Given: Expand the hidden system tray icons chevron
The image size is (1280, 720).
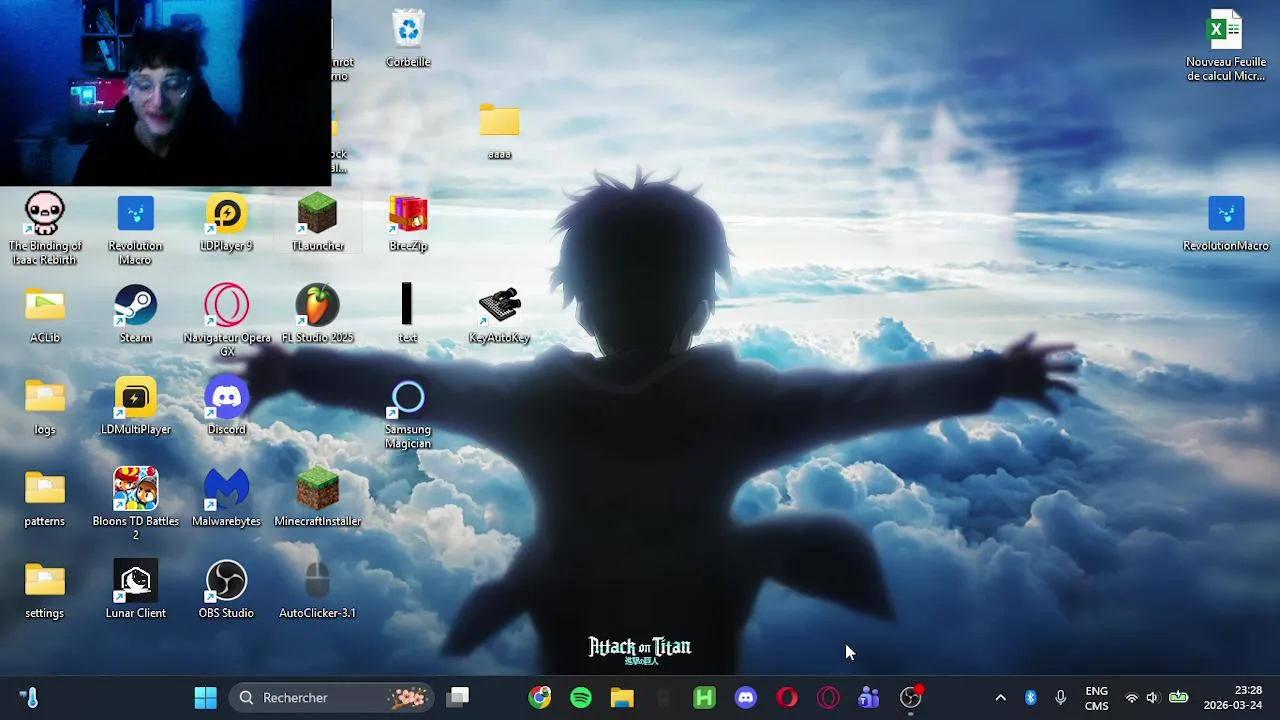Looking at the screenshot, I should [1000, 698].
